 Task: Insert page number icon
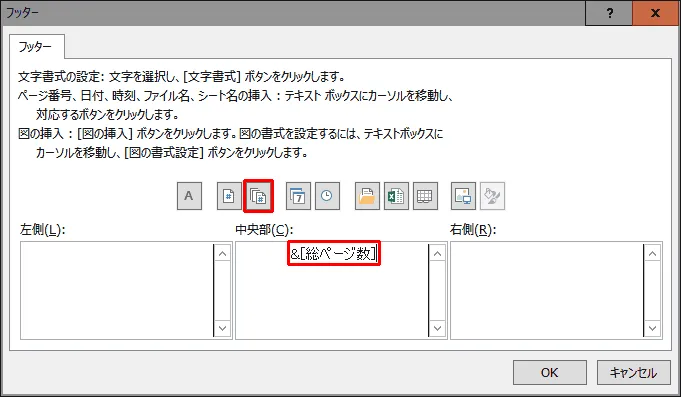229,196
